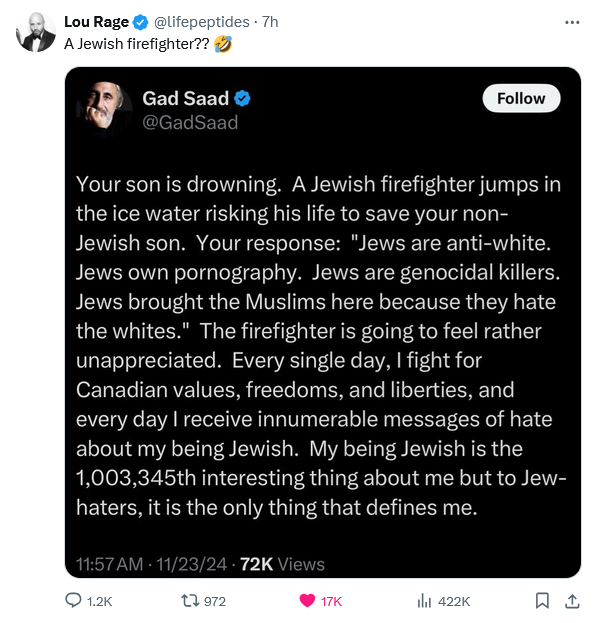Open Lou Rage's profile picture
The height and width of the screenshot is (623, 598).
tap(36, 32)
